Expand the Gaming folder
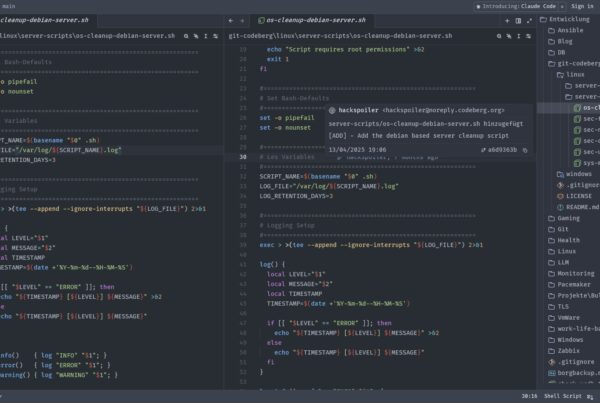This screenshot has height=403, width=600. click(x=568, y=218)
